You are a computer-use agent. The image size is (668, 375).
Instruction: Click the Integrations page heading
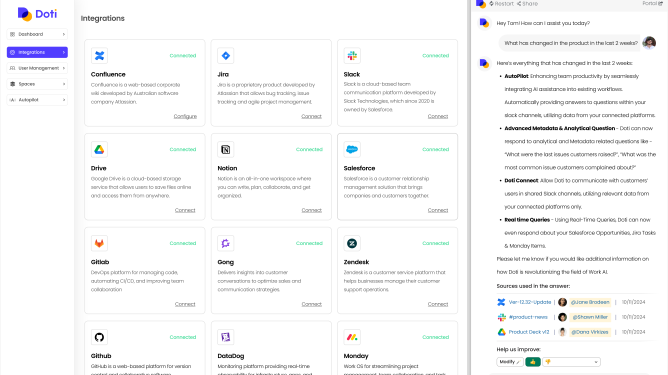pos(103,18)
